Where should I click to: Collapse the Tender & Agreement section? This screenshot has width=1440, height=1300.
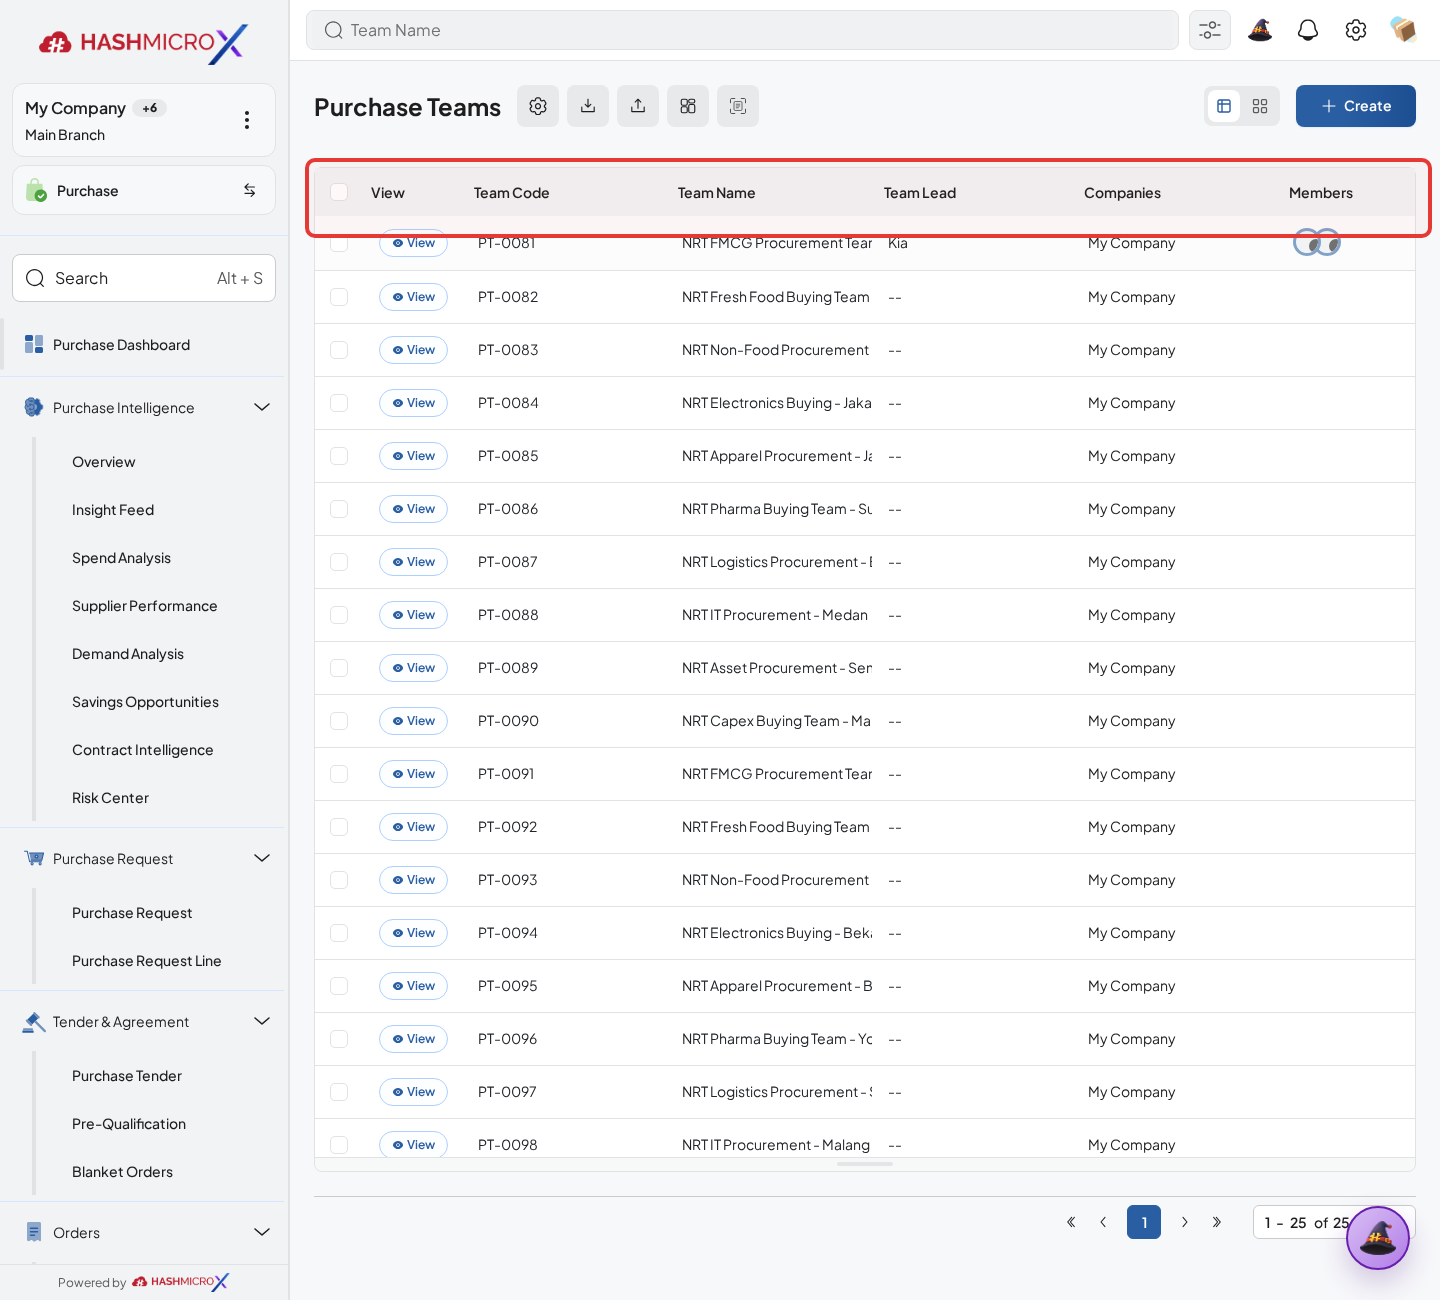(x=262, y=1021)
